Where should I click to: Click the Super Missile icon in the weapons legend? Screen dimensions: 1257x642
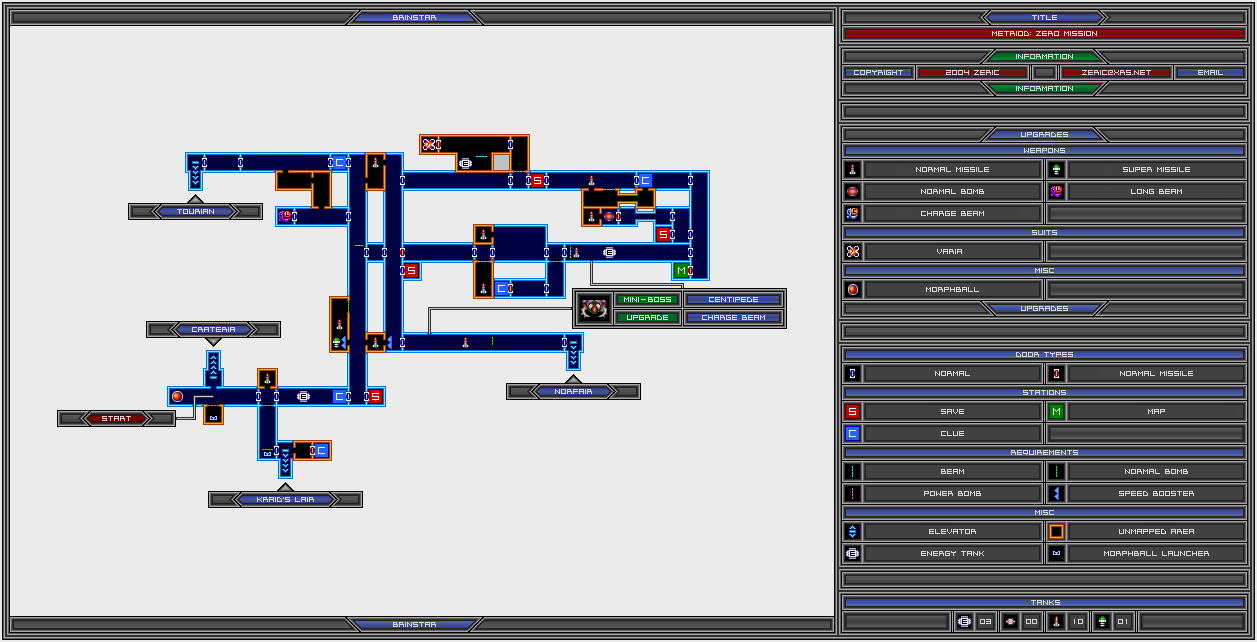pos(1056,169)
